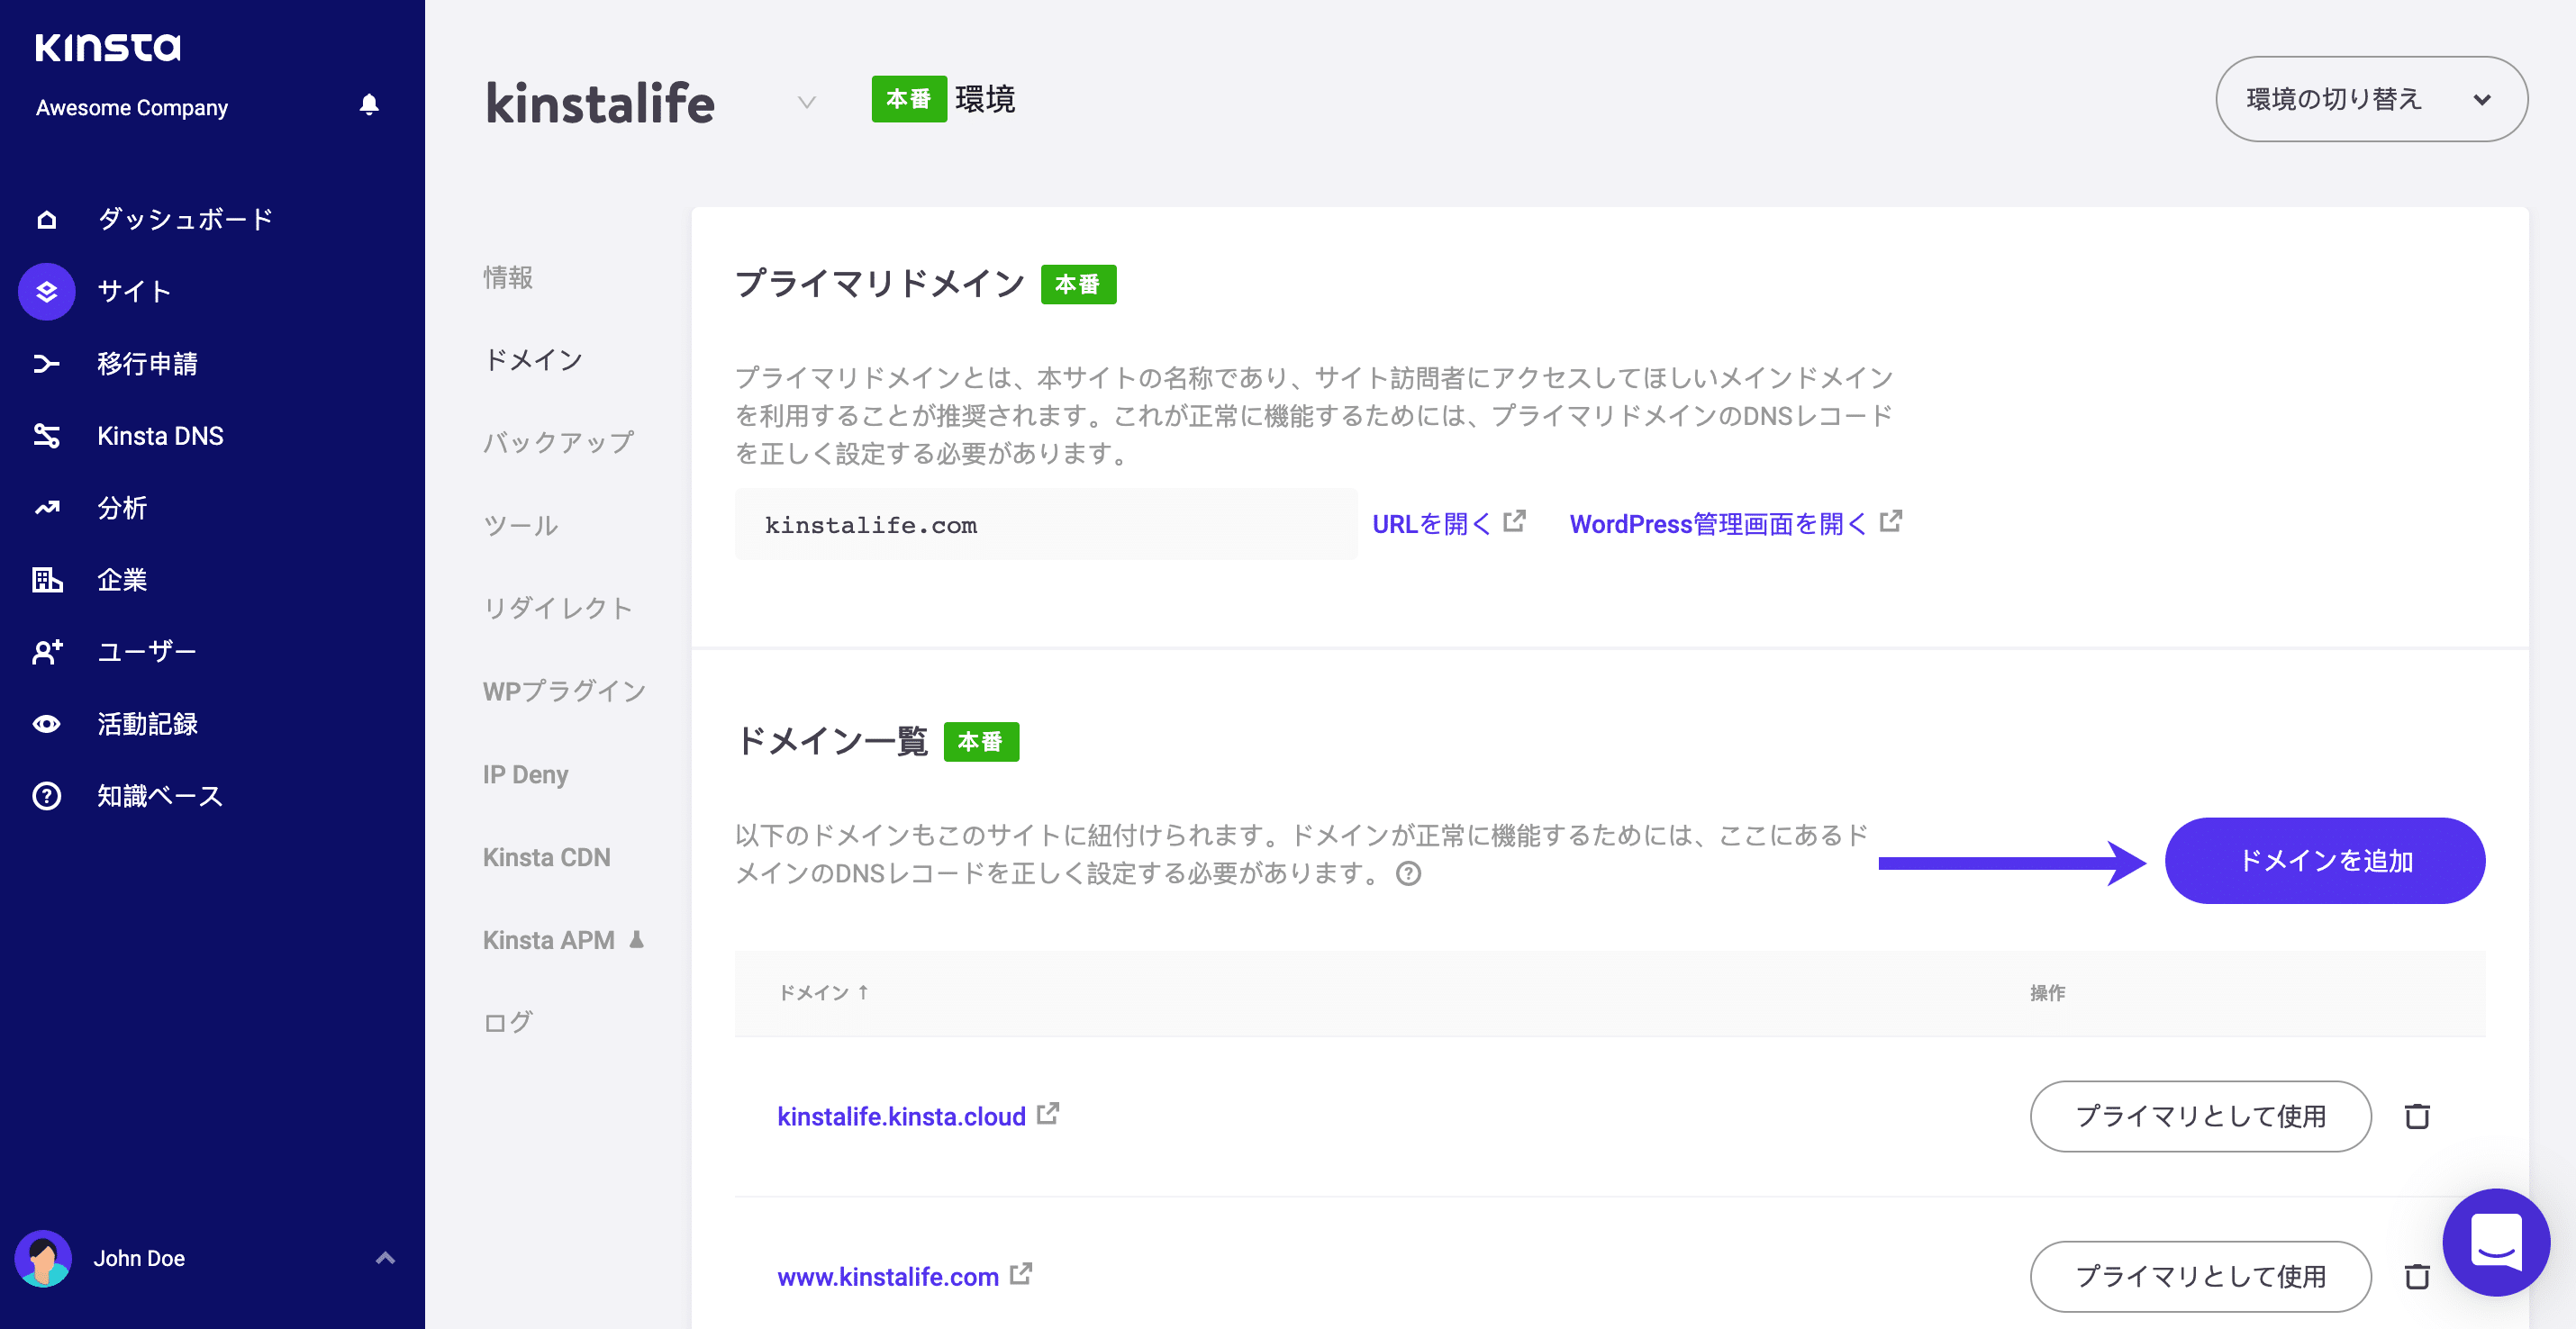This screenshot has width=2576, height=1329.
Task: Open 活動記録 in sidebar
Action: 147,724
